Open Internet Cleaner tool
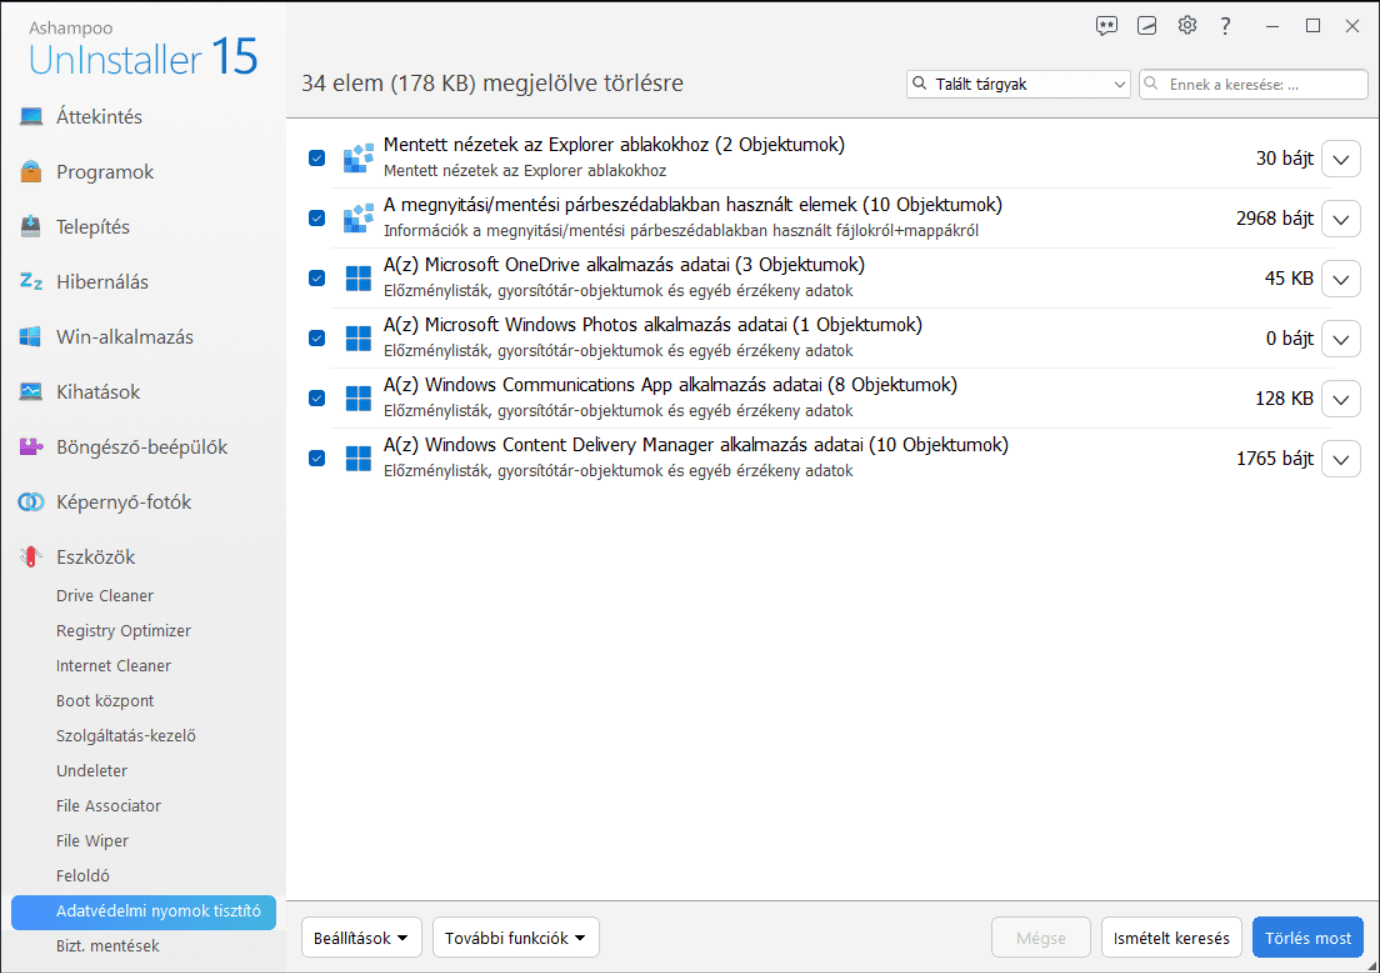 (x=114, y=666)
